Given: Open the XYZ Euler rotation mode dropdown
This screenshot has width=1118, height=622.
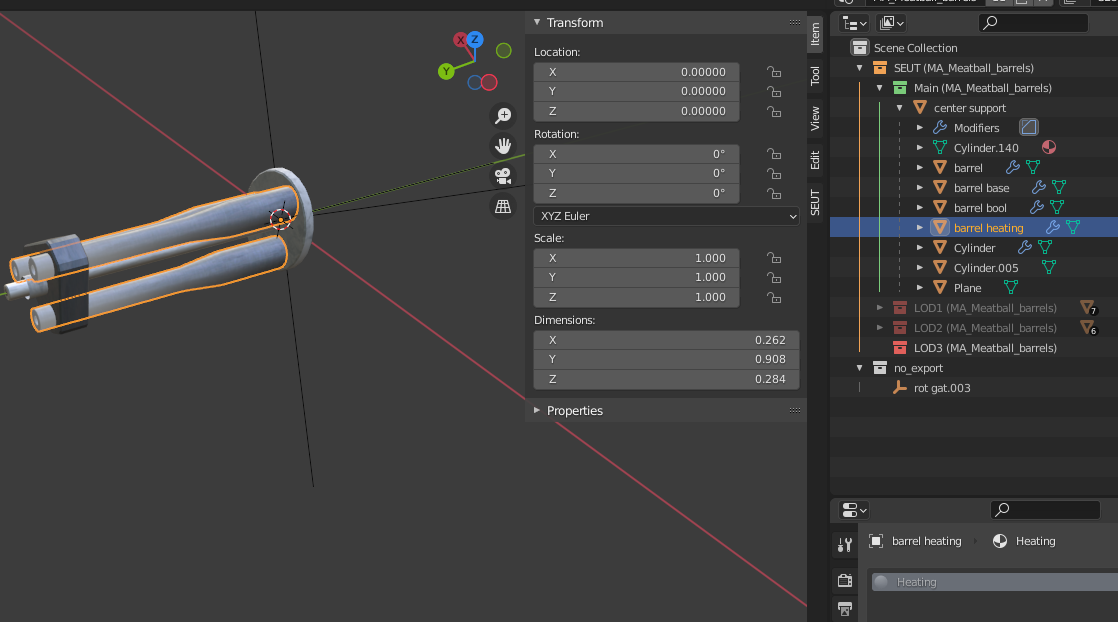Looking at the screenshot, I should coord(666,216).
